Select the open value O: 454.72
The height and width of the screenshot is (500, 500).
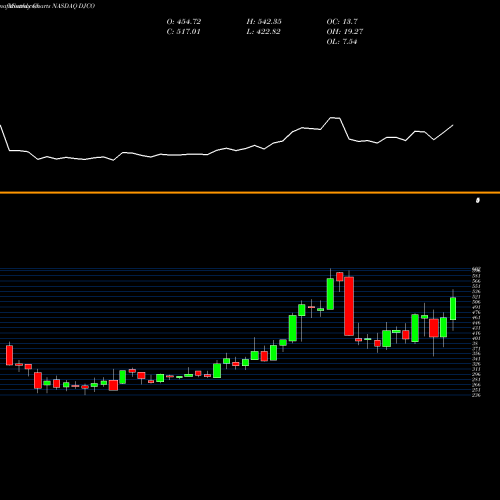[x=184, y=22]
